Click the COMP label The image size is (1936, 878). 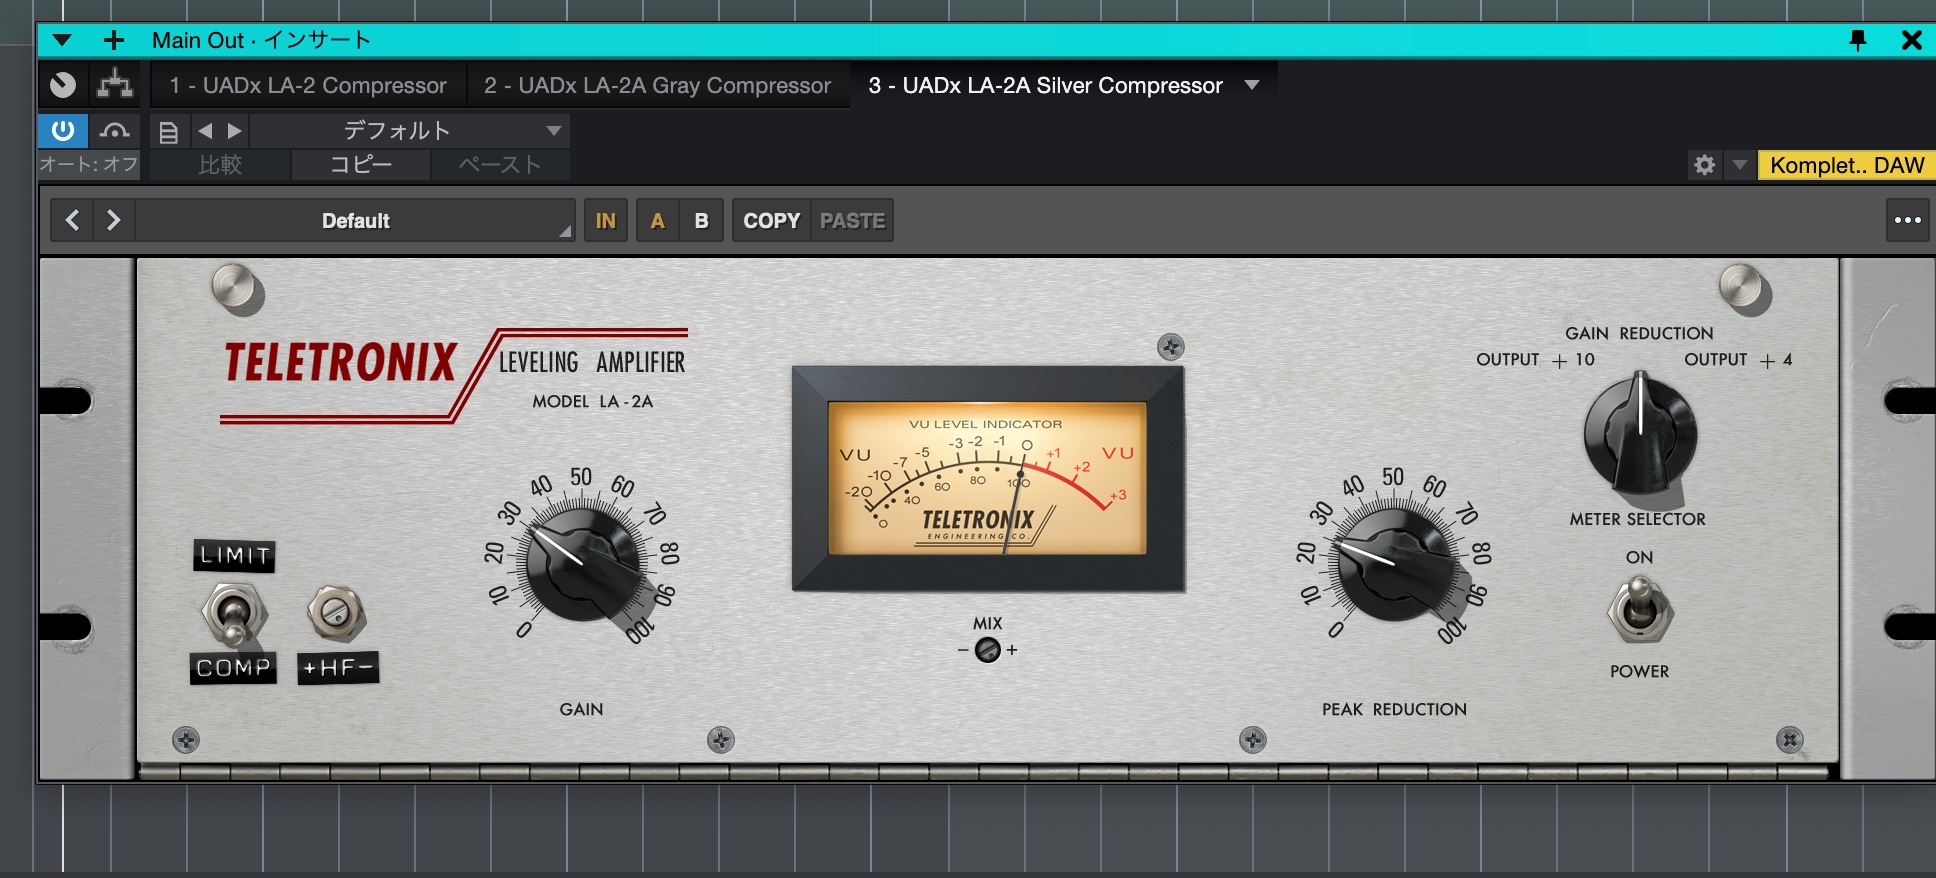point(233,668)
